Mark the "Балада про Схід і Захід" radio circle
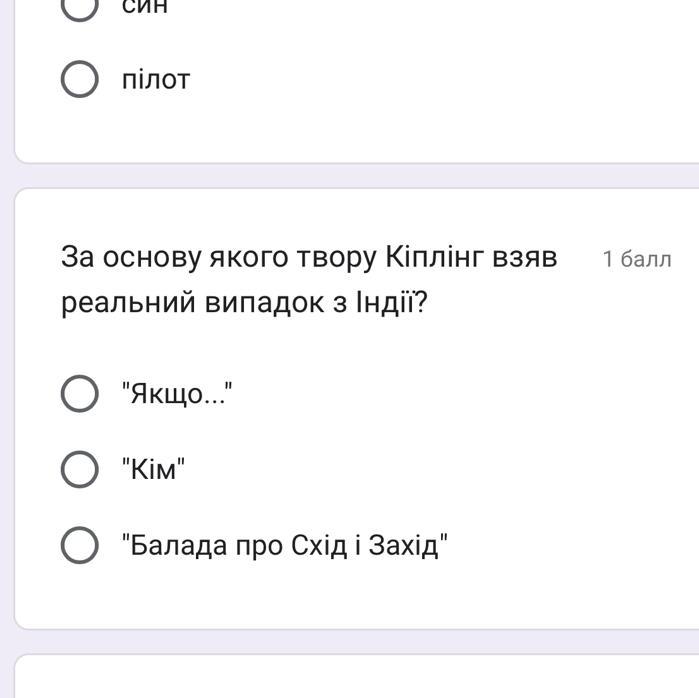Image resolution: width=699 pixels, height=698 pixels. (x=80, y=546)
